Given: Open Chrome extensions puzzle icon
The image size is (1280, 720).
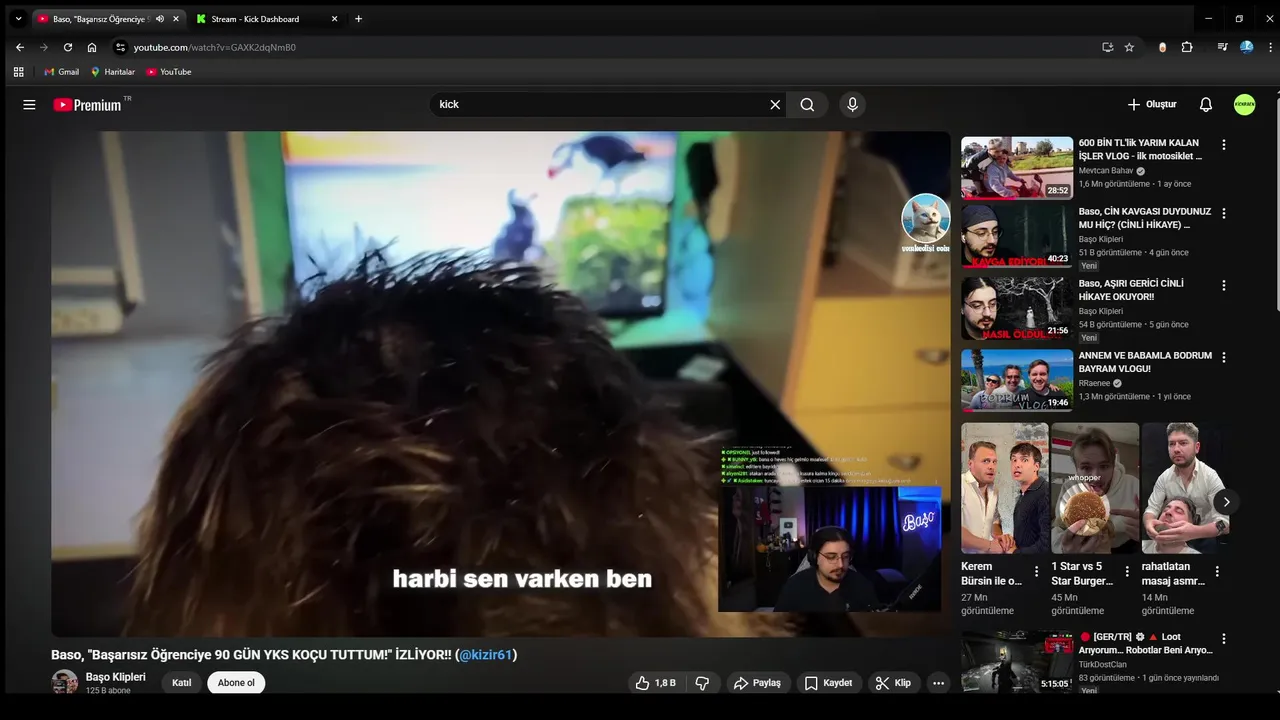Looking at the screenshot, I should click(1187, 47).
